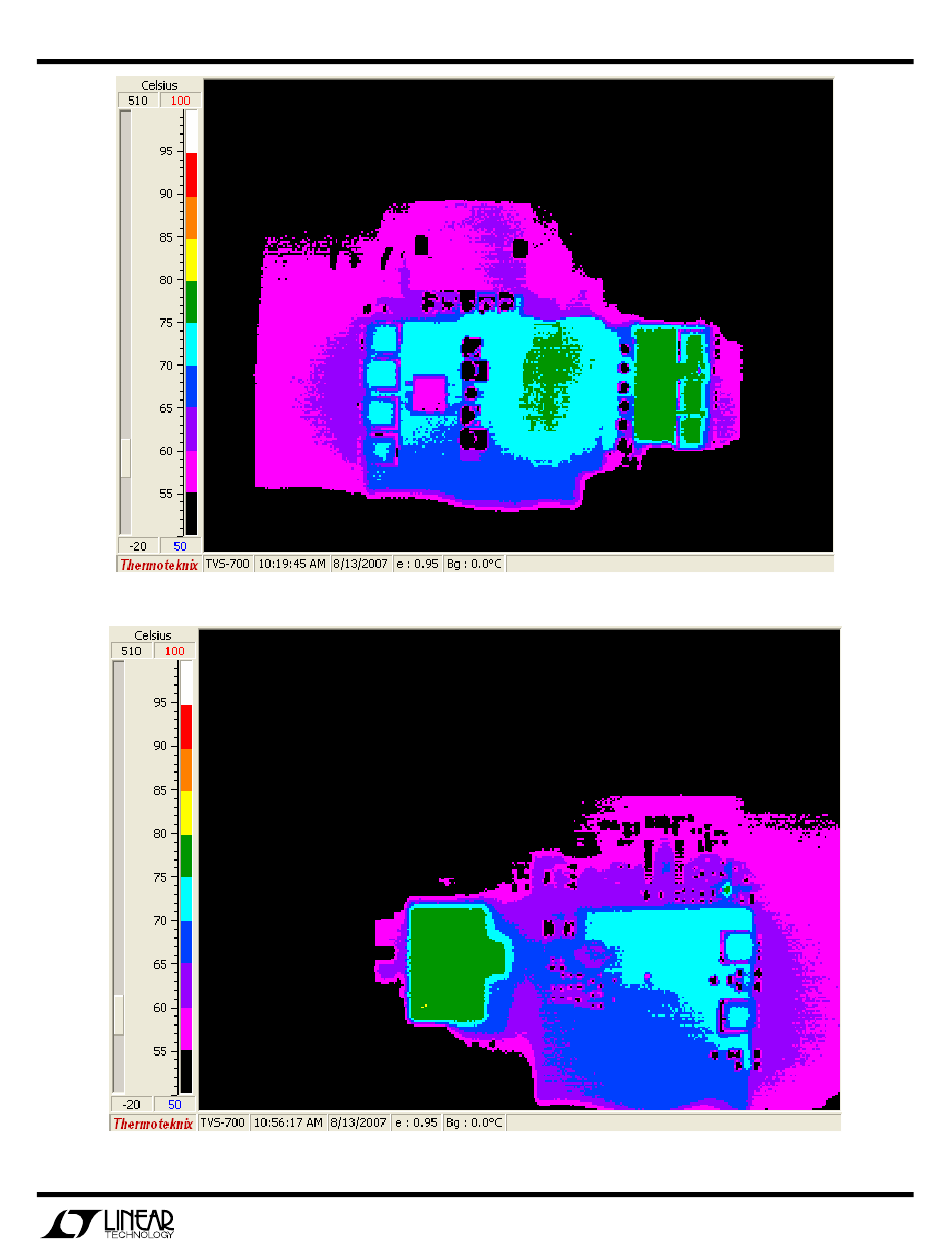Pick the purple 60-65 band in the 10:56:17 AM scale
Image resolution: width=950 pixels, height=1248 pixels.
coord(186,986)
